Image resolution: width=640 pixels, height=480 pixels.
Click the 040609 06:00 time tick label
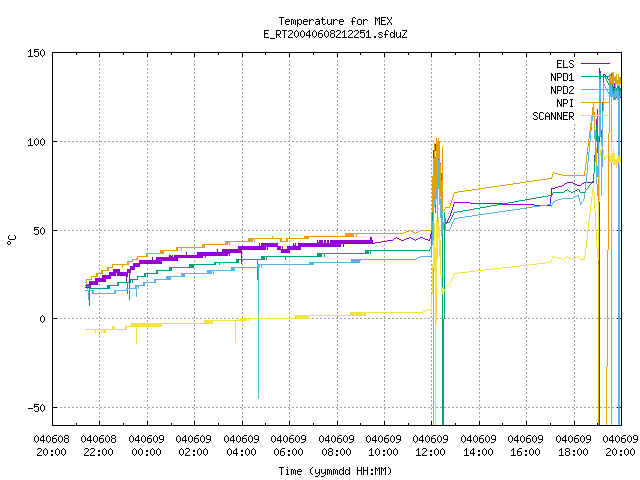289,446
